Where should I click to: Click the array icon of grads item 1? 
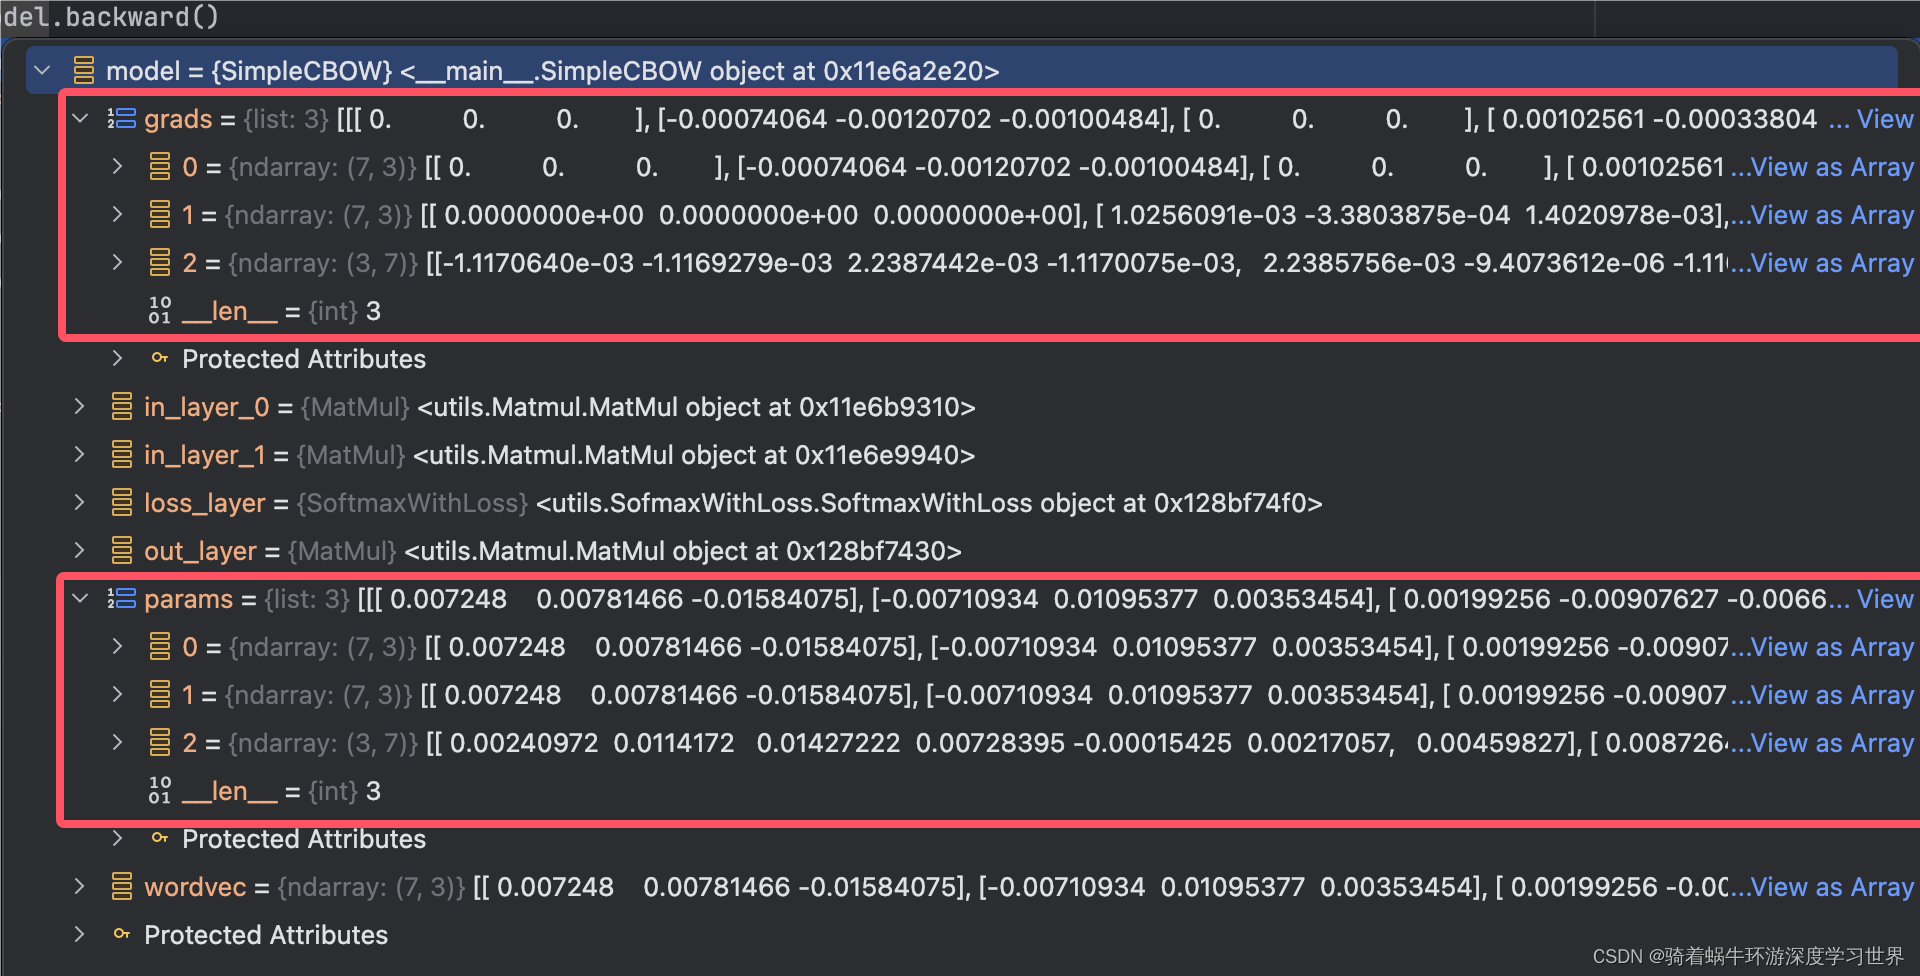click(160, 214)
